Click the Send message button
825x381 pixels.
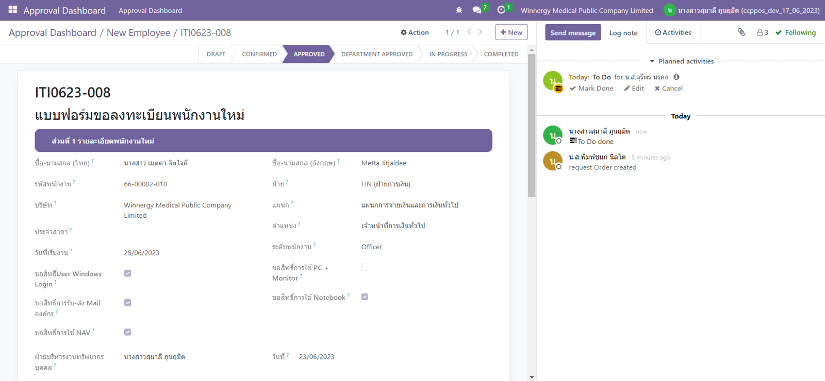pyautogui.click(x=572, y=32)
